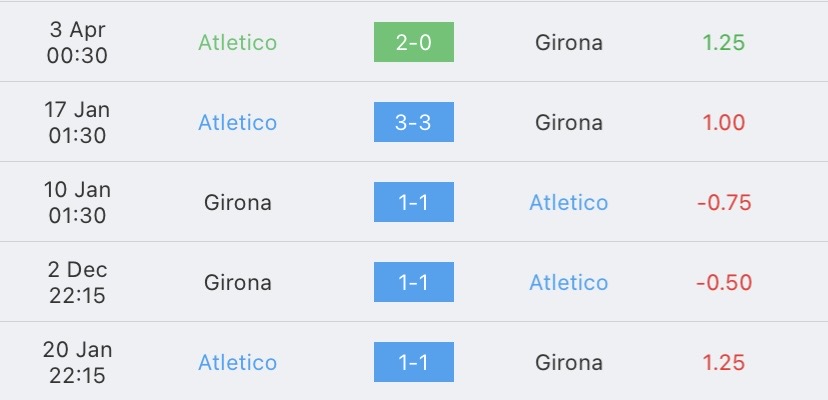Select the 1-1 score on 2 Dec
Viewport: 828px width, 400px height.
click(x=413, y=282)
